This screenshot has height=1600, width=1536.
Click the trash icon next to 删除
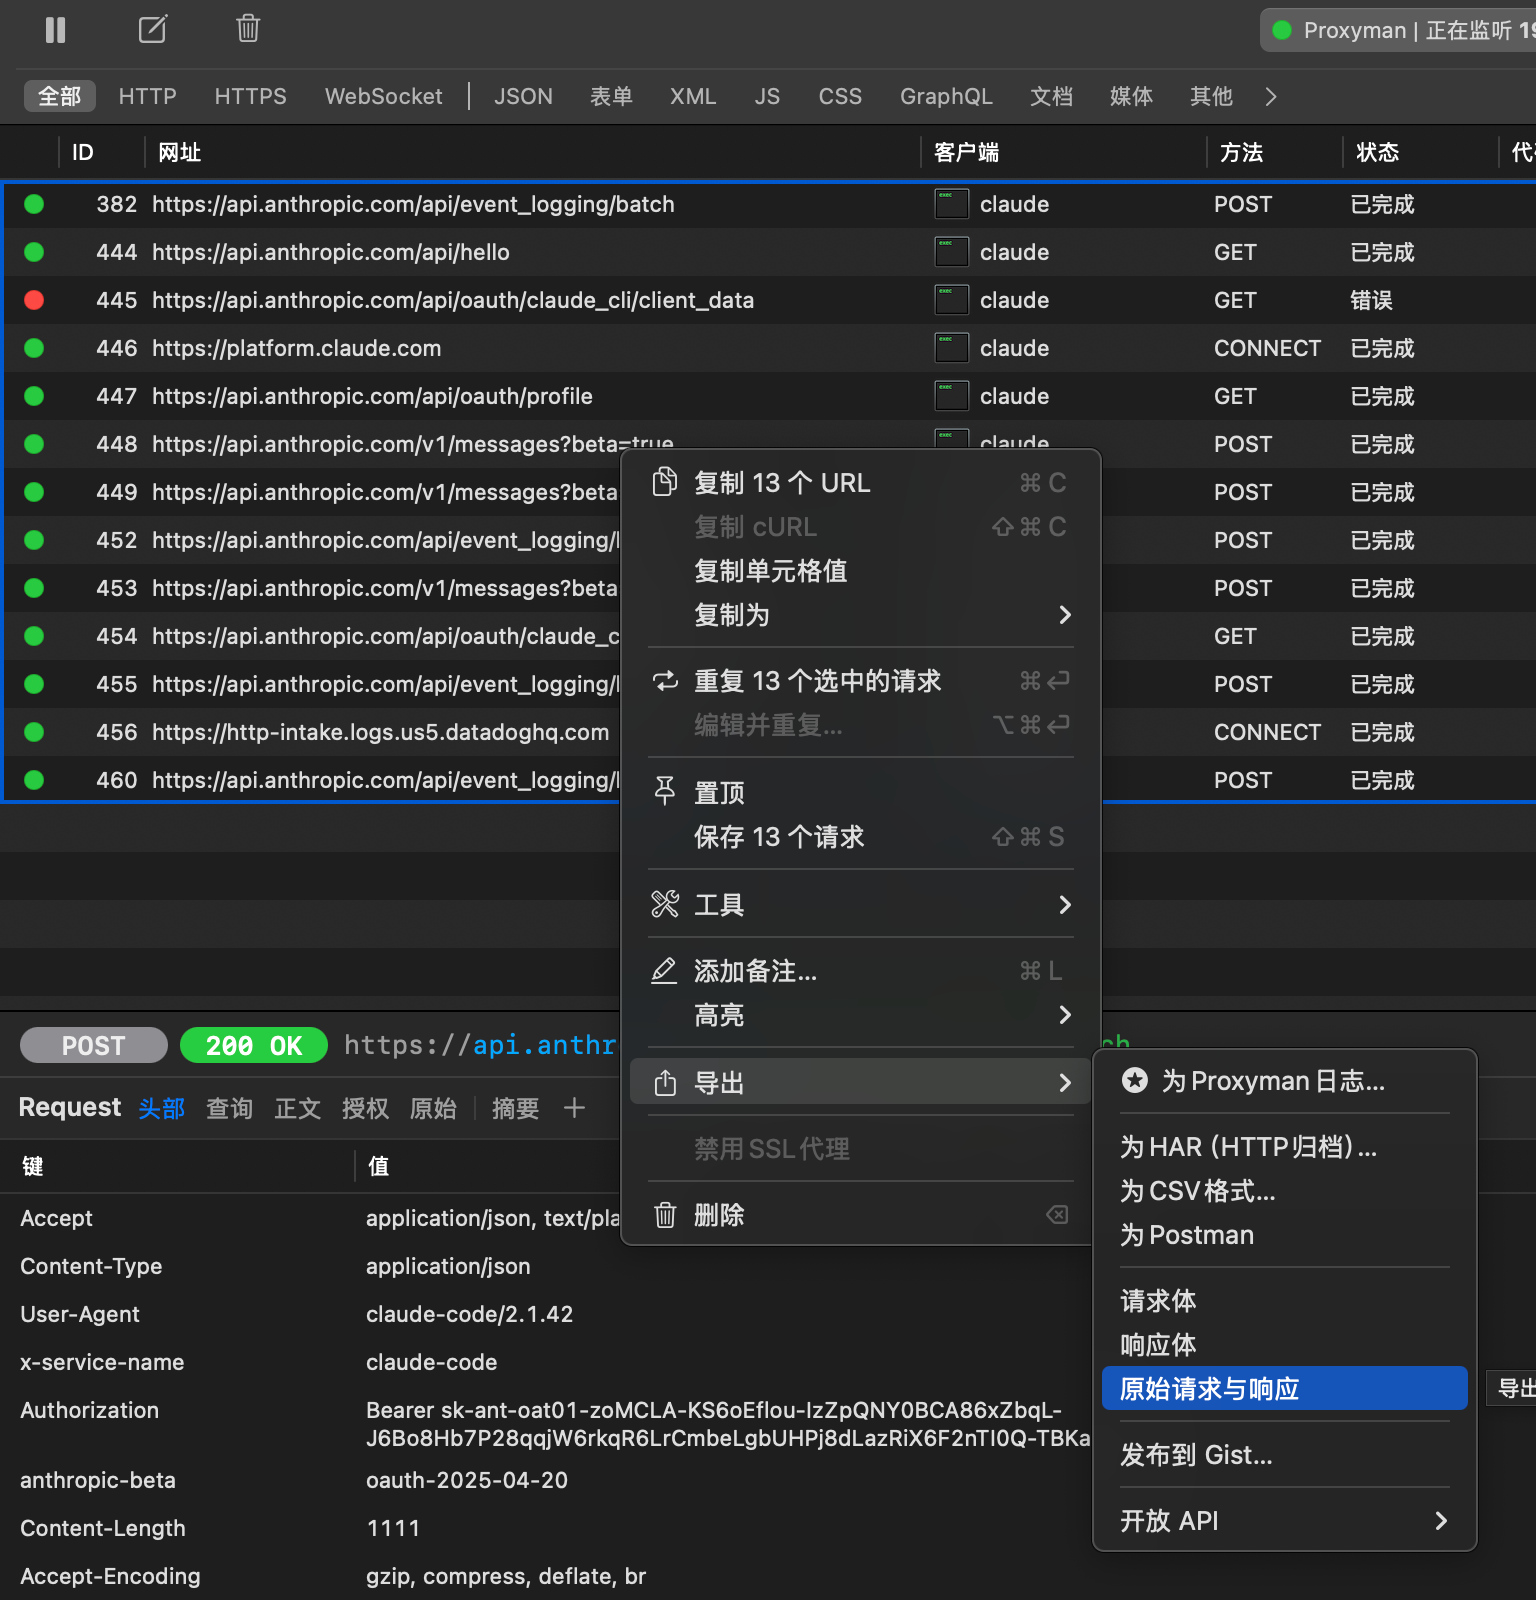pos(665,1215)
